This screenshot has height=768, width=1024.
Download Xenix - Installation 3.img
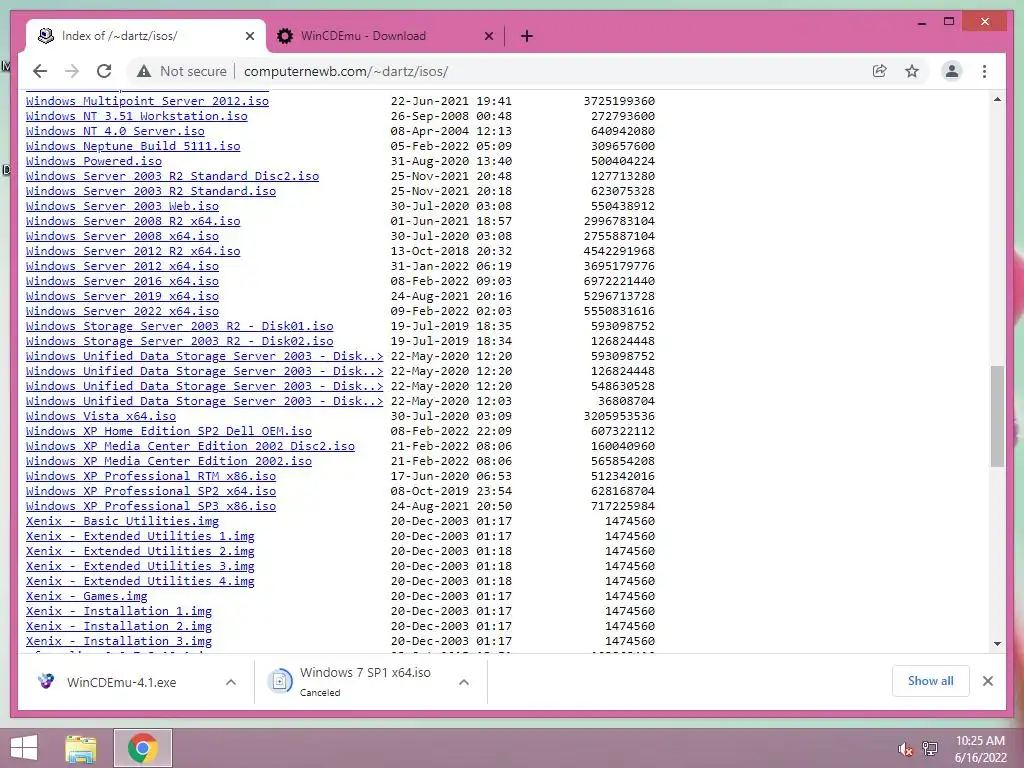(118, 642)
